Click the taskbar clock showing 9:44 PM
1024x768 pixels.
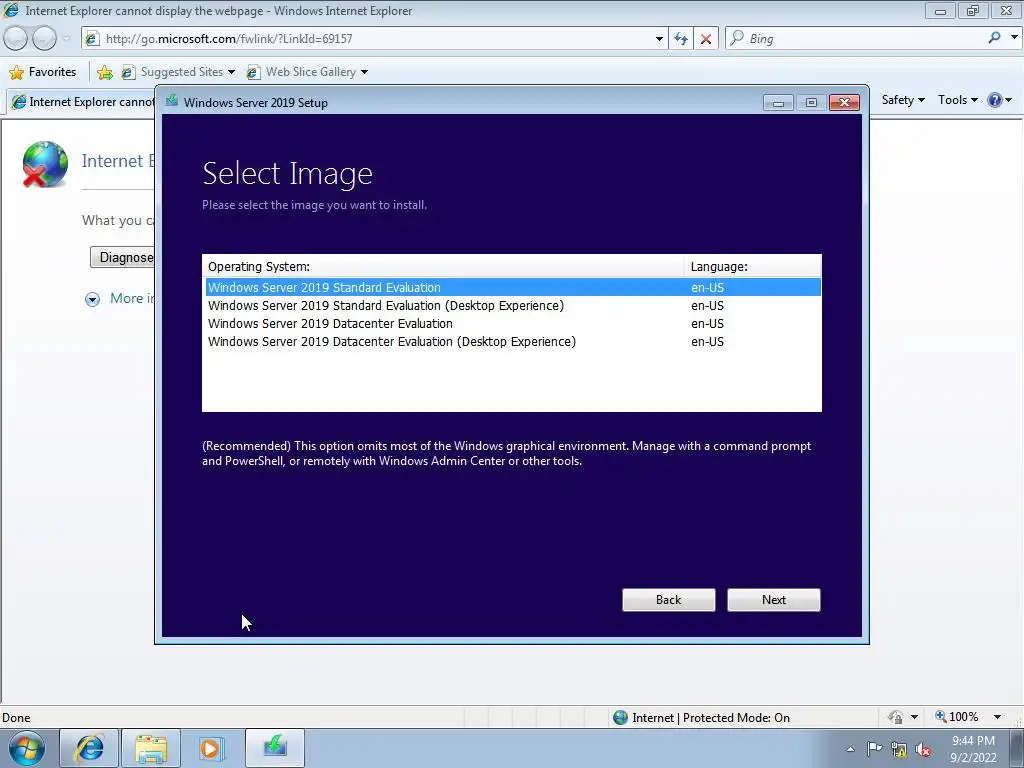click(x=973, y=748)
